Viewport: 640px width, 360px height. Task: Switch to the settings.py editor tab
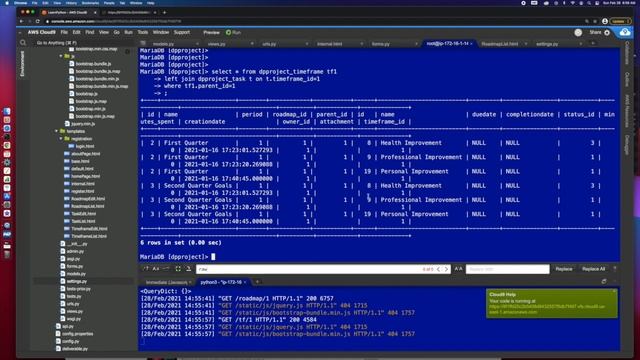point(547,44)
